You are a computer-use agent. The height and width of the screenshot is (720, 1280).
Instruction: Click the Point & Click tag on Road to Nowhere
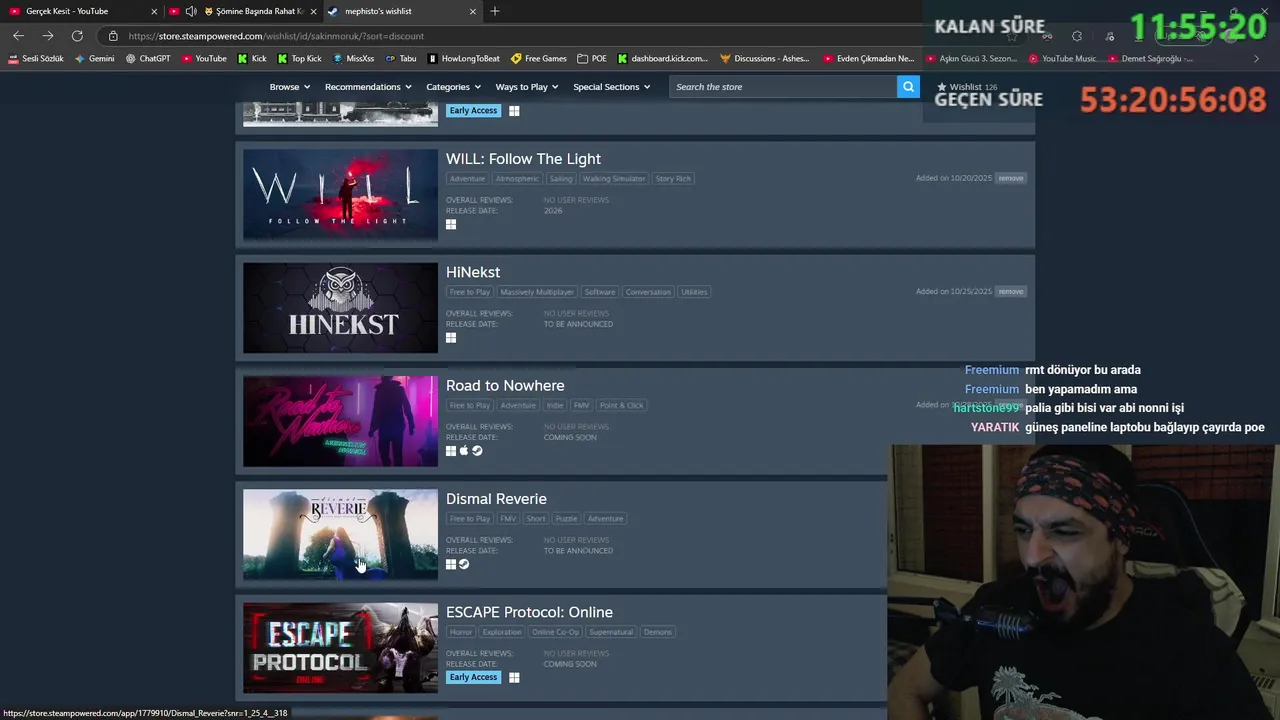(622, 405)
